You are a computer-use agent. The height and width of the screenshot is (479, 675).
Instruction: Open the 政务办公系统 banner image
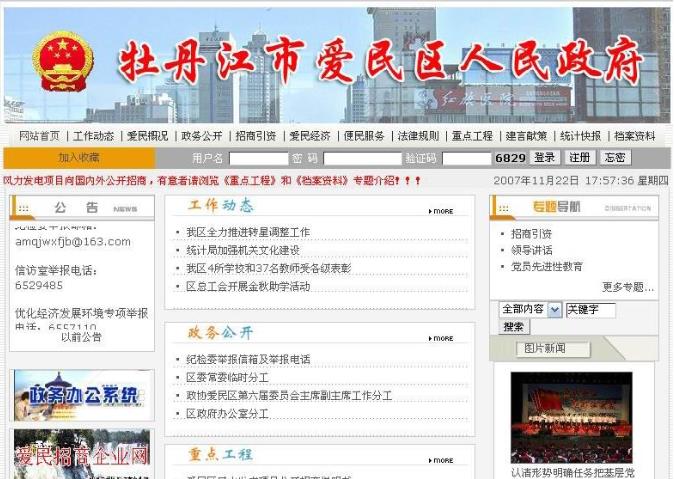pyautogui.click(x=83, y=395)
